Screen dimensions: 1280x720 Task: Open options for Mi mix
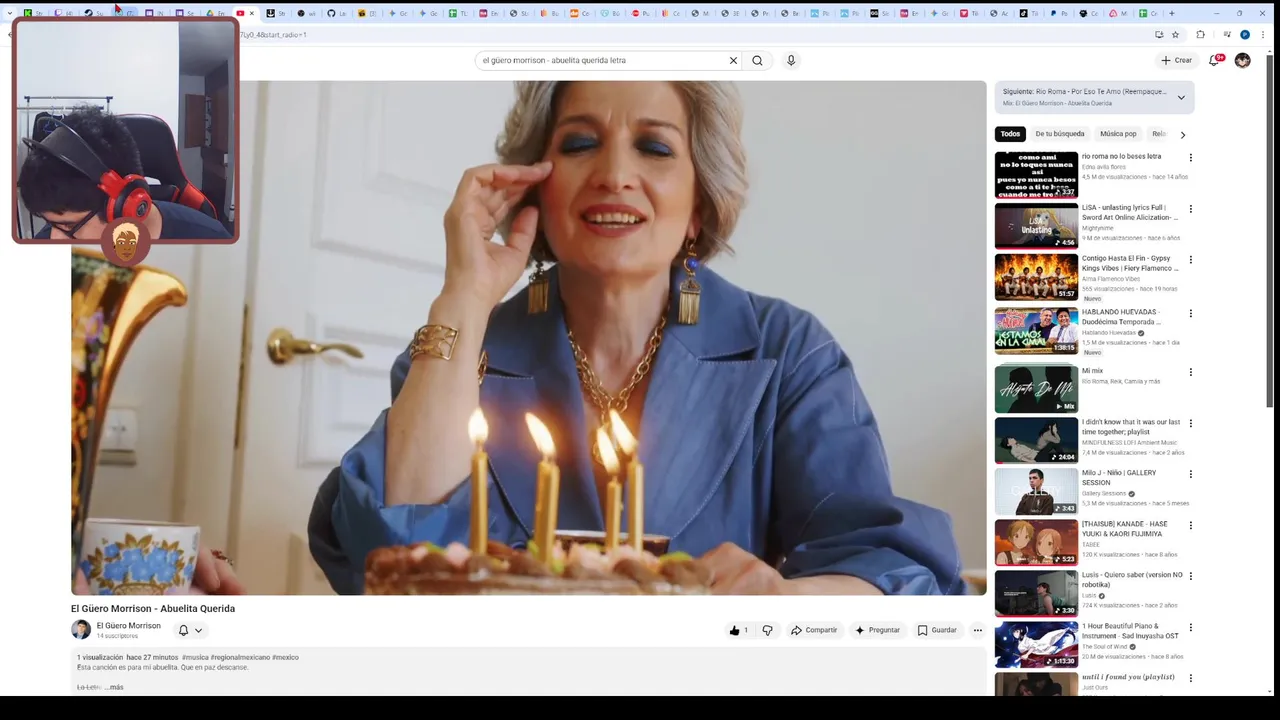[x=1190, y=372]
